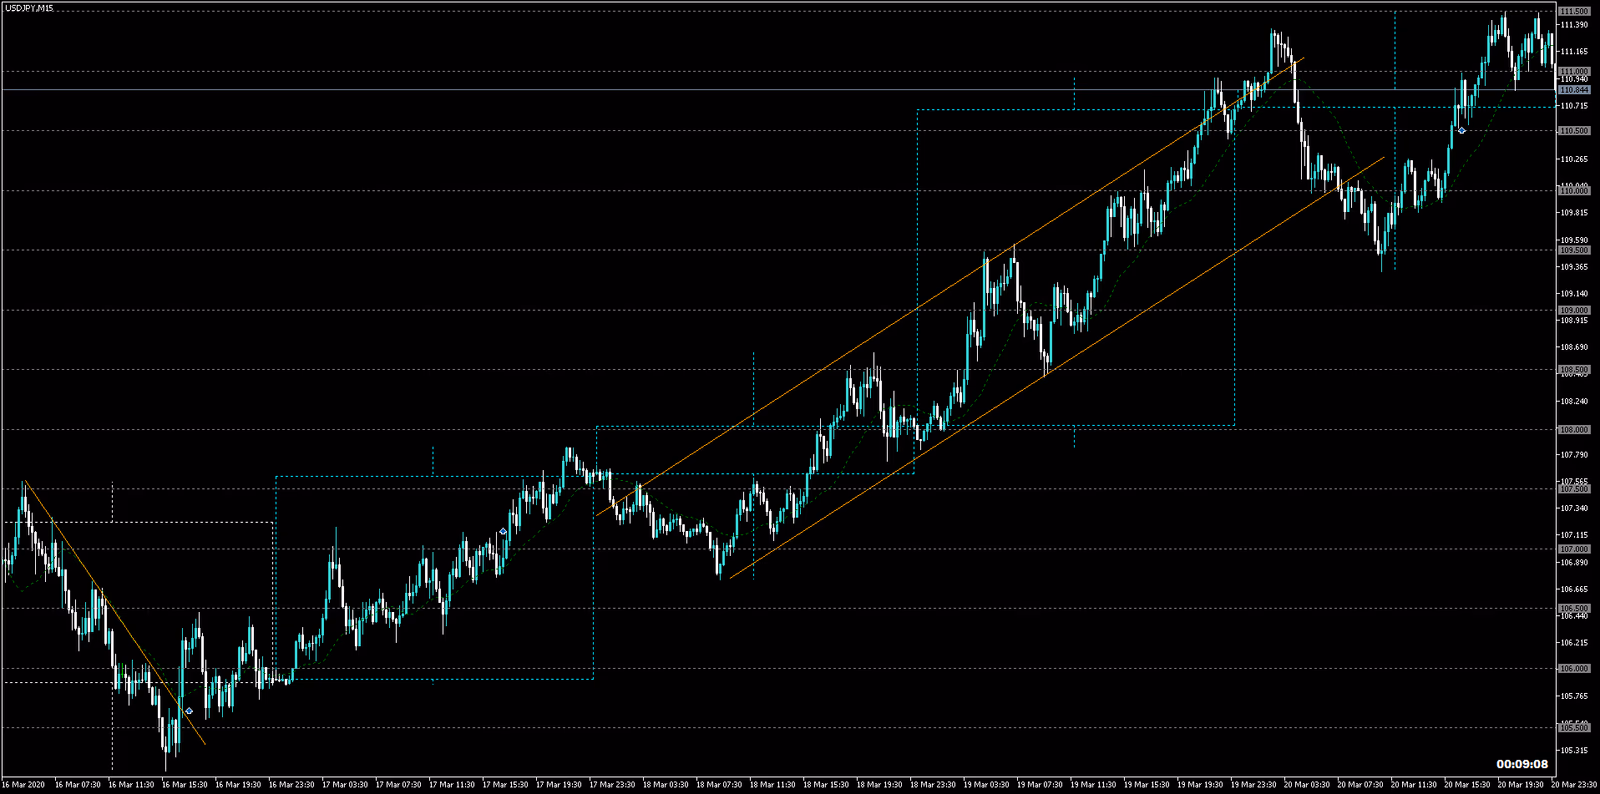Click the 106.000 price level label
1600x794 pixels.
pyautogui.click(x=1574, y=668)
